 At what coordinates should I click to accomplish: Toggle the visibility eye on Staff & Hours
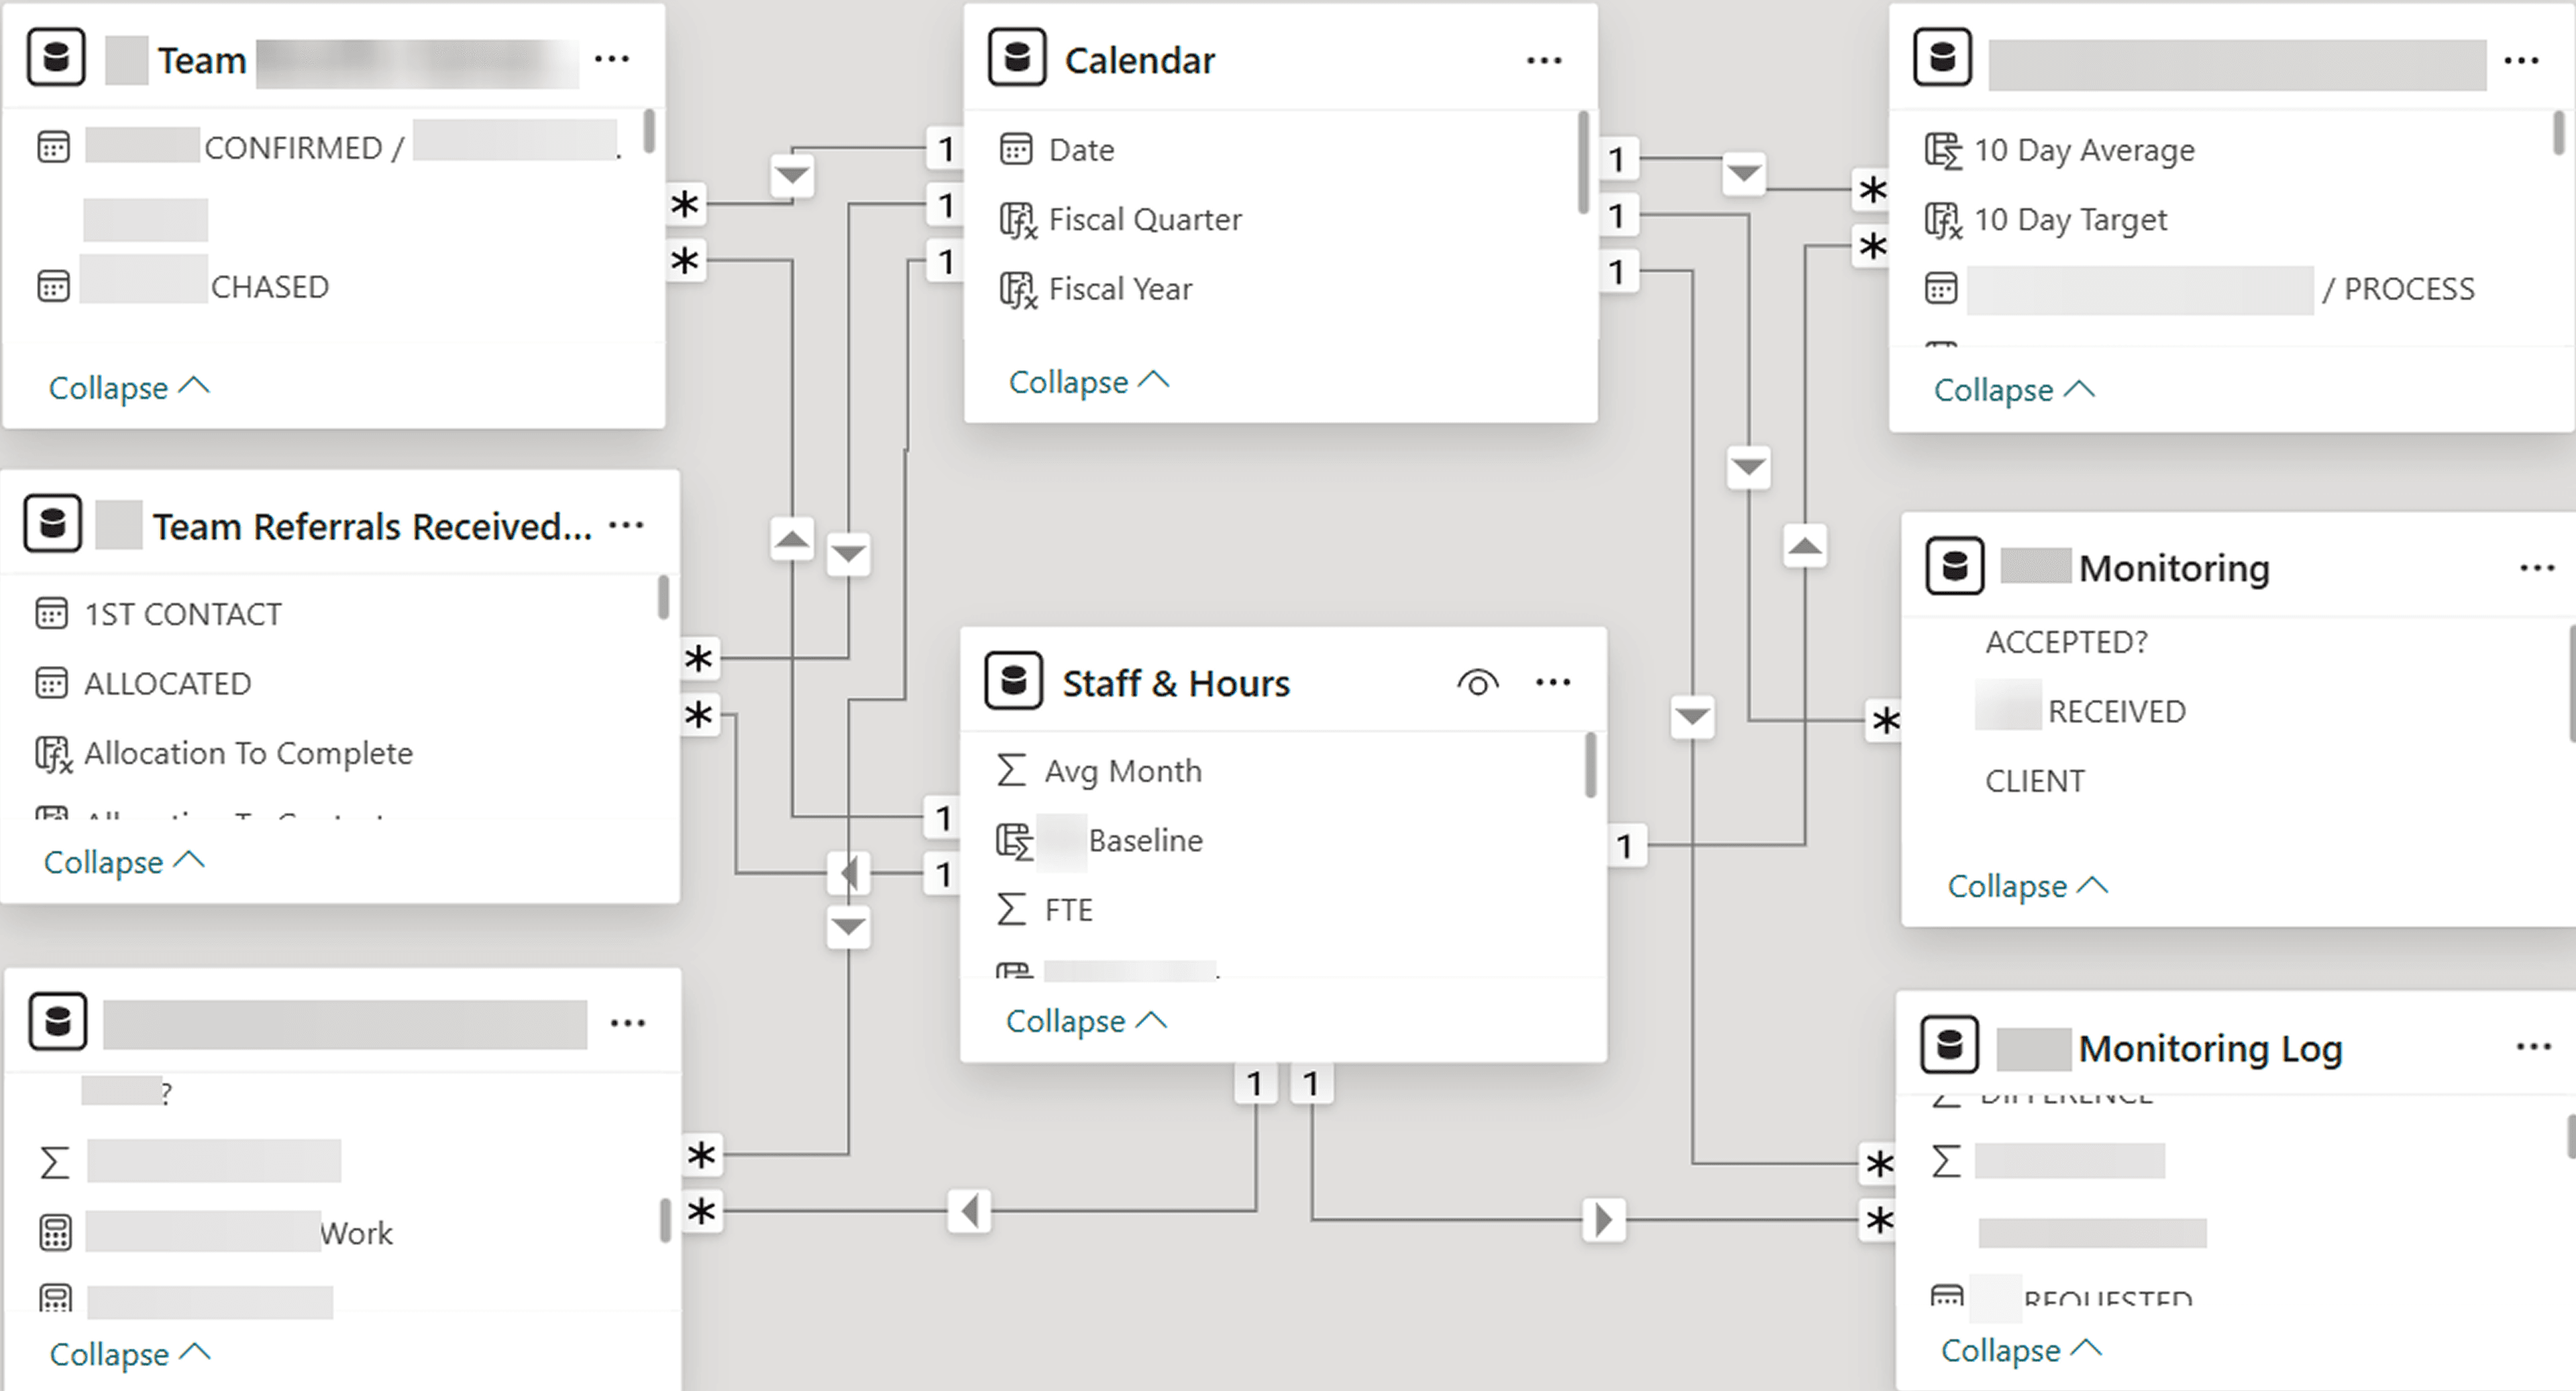pos(1478,682)
